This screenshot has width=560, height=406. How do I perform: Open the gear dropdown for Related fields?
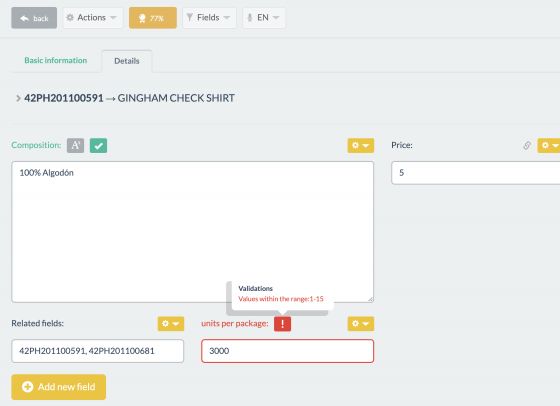click(171, 324)
